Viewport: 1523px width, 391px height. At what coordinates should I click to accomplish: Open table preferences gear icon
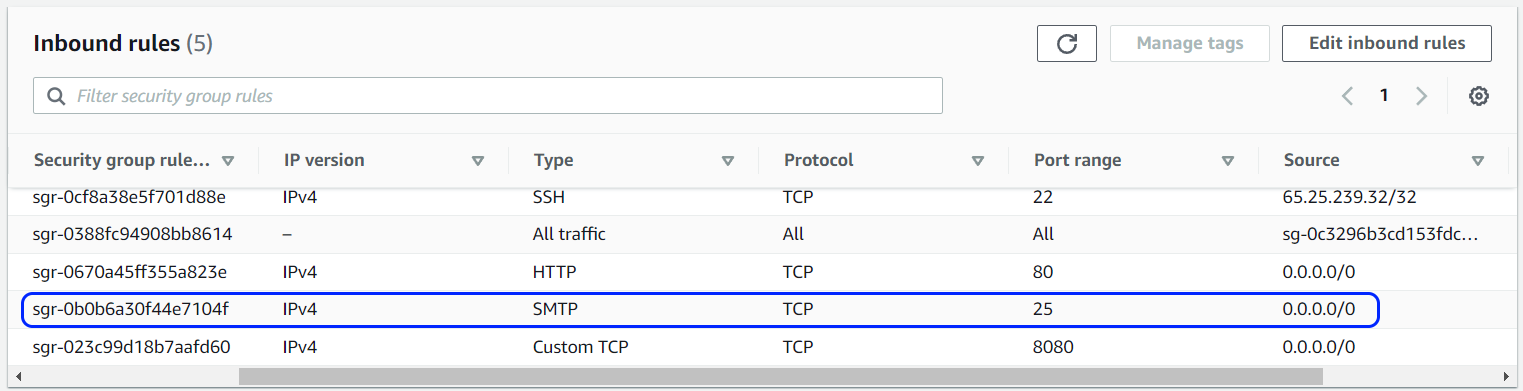[x=1479, y=96]
